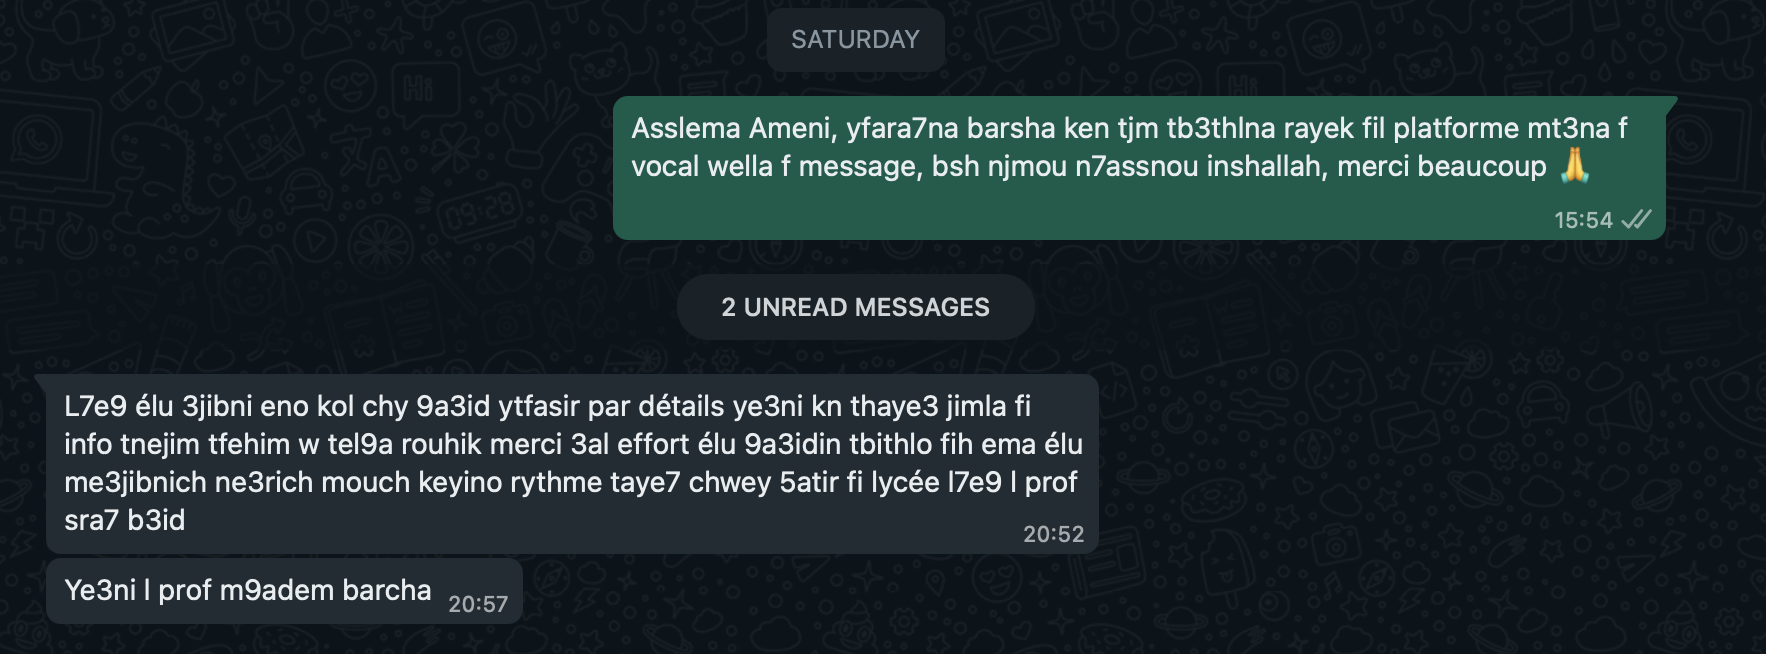Click the name Ameni in the greeting
The image size is (1766, 654).
tap(790, 129)
